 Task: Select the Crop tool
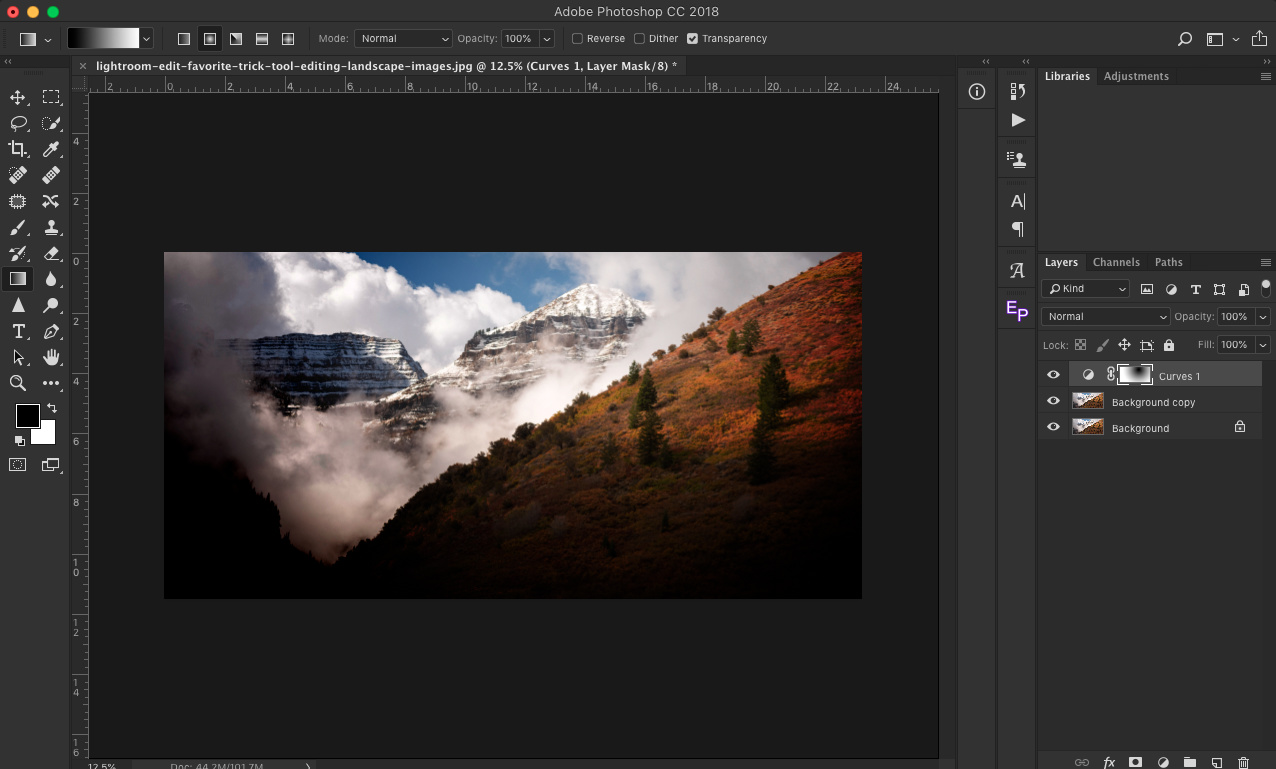(x=17, y=149)
